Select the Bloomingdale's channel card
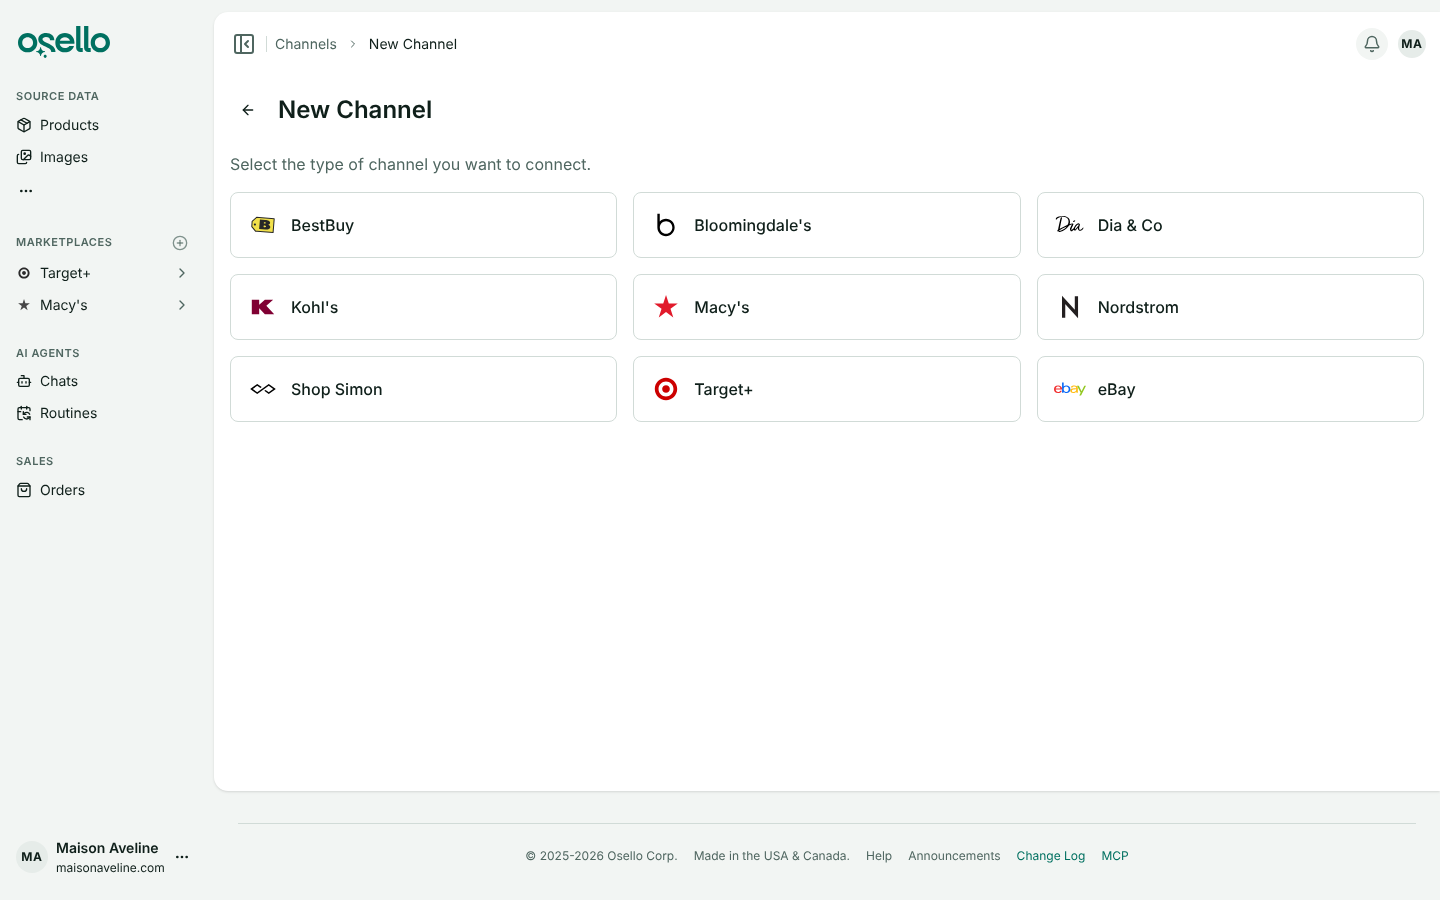The image size is (1440, 900). (827, 225)
